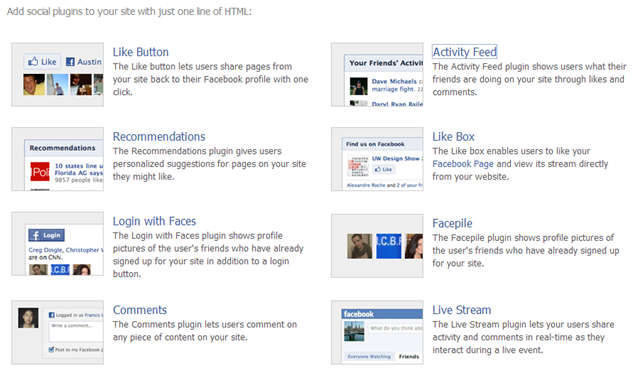Click the Live Stream description text
This screenshot has height=378, width=640.
(x=523, y=337)
